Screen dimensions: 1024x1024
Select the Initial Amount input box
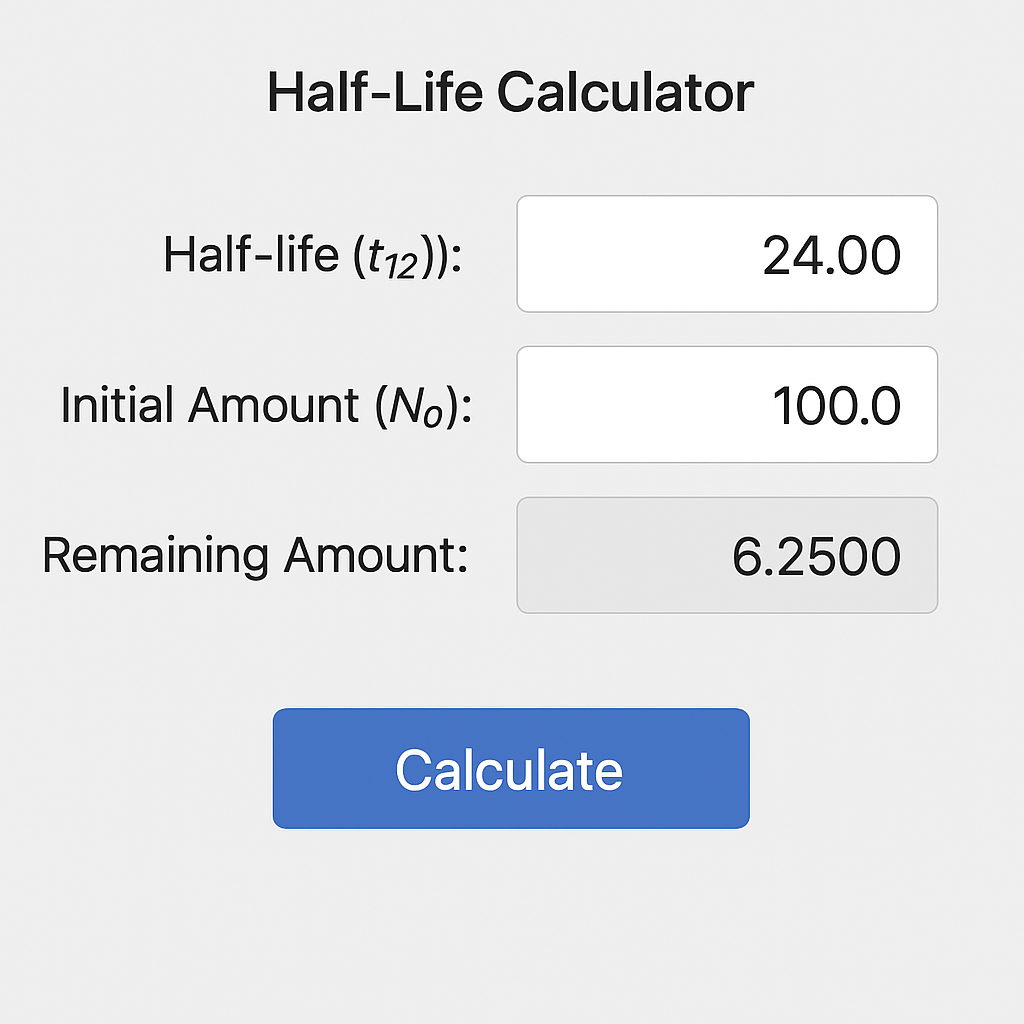pos(727,405)
